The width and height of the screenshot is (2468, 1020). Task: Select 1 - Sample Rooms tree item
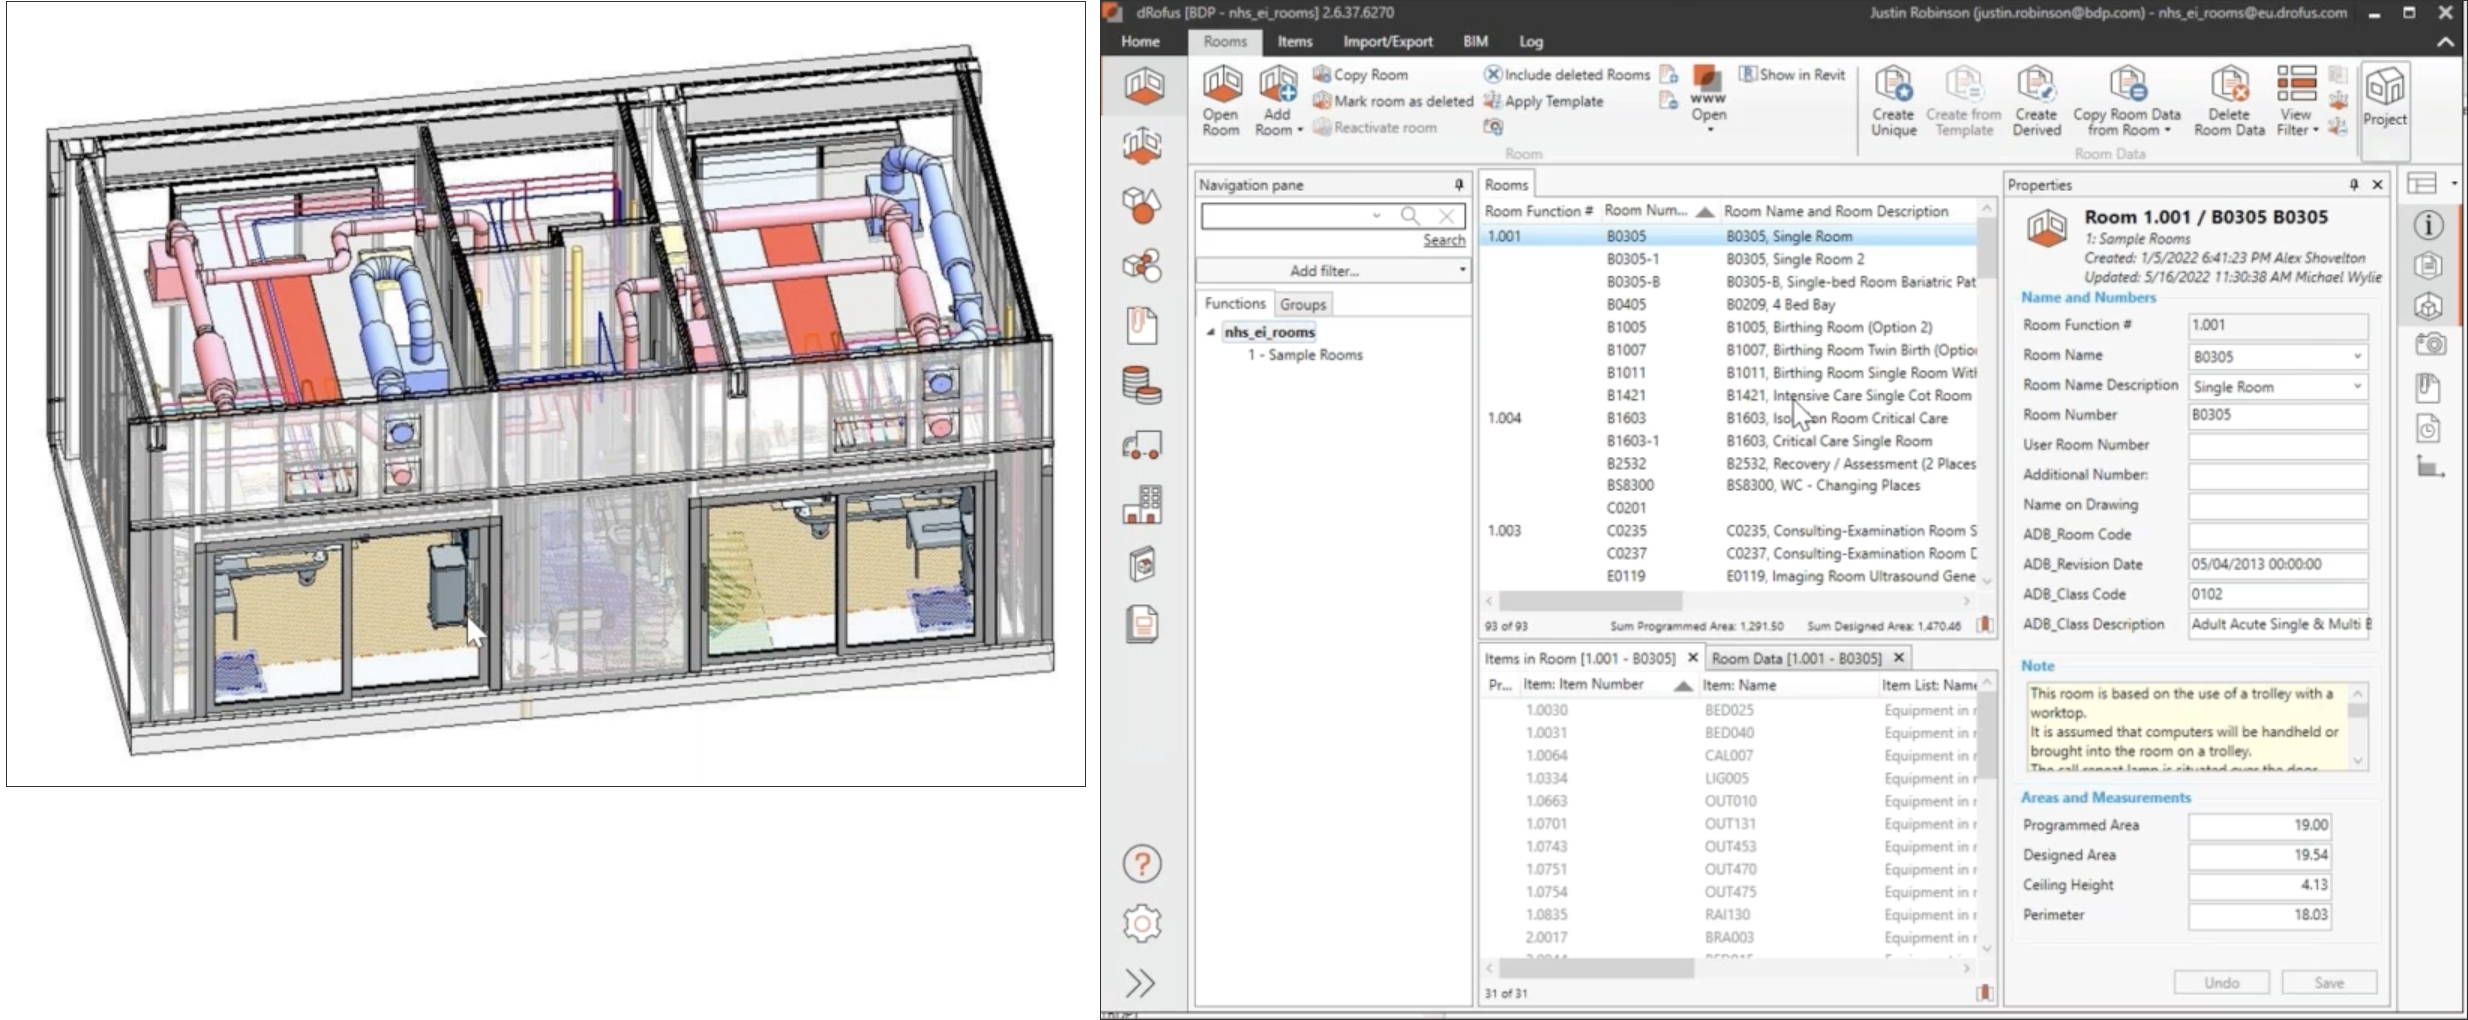point(1304,355)
